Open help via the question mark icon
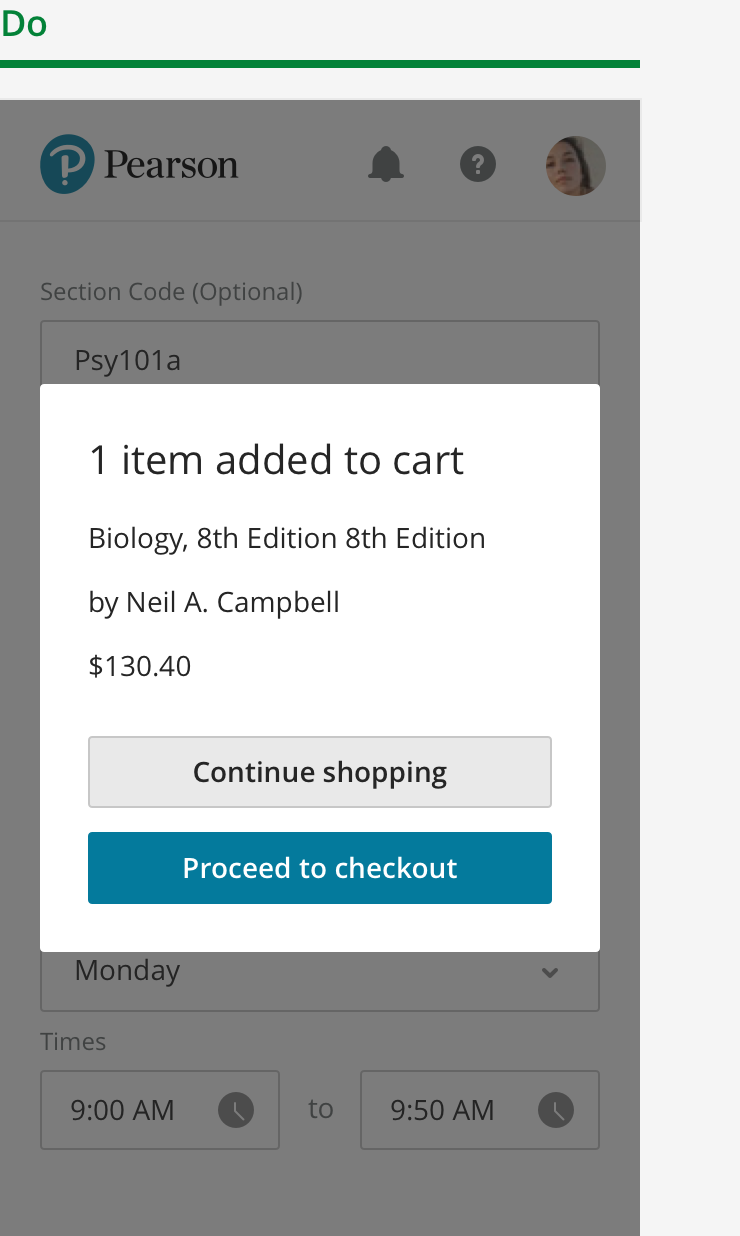Viewport: 740px width, 1236px height. 478,164
